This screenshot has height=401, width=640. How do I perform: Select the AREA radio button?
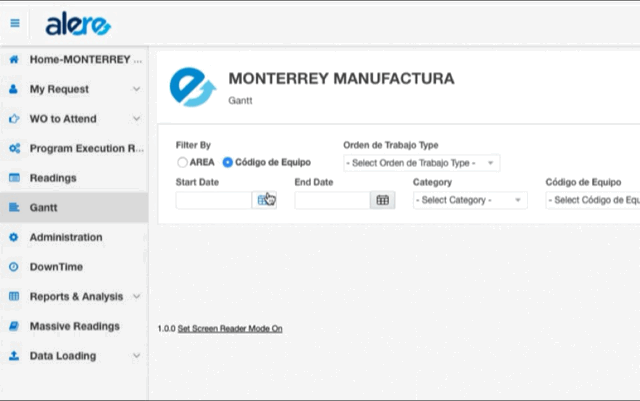click(x=182, y=163)
